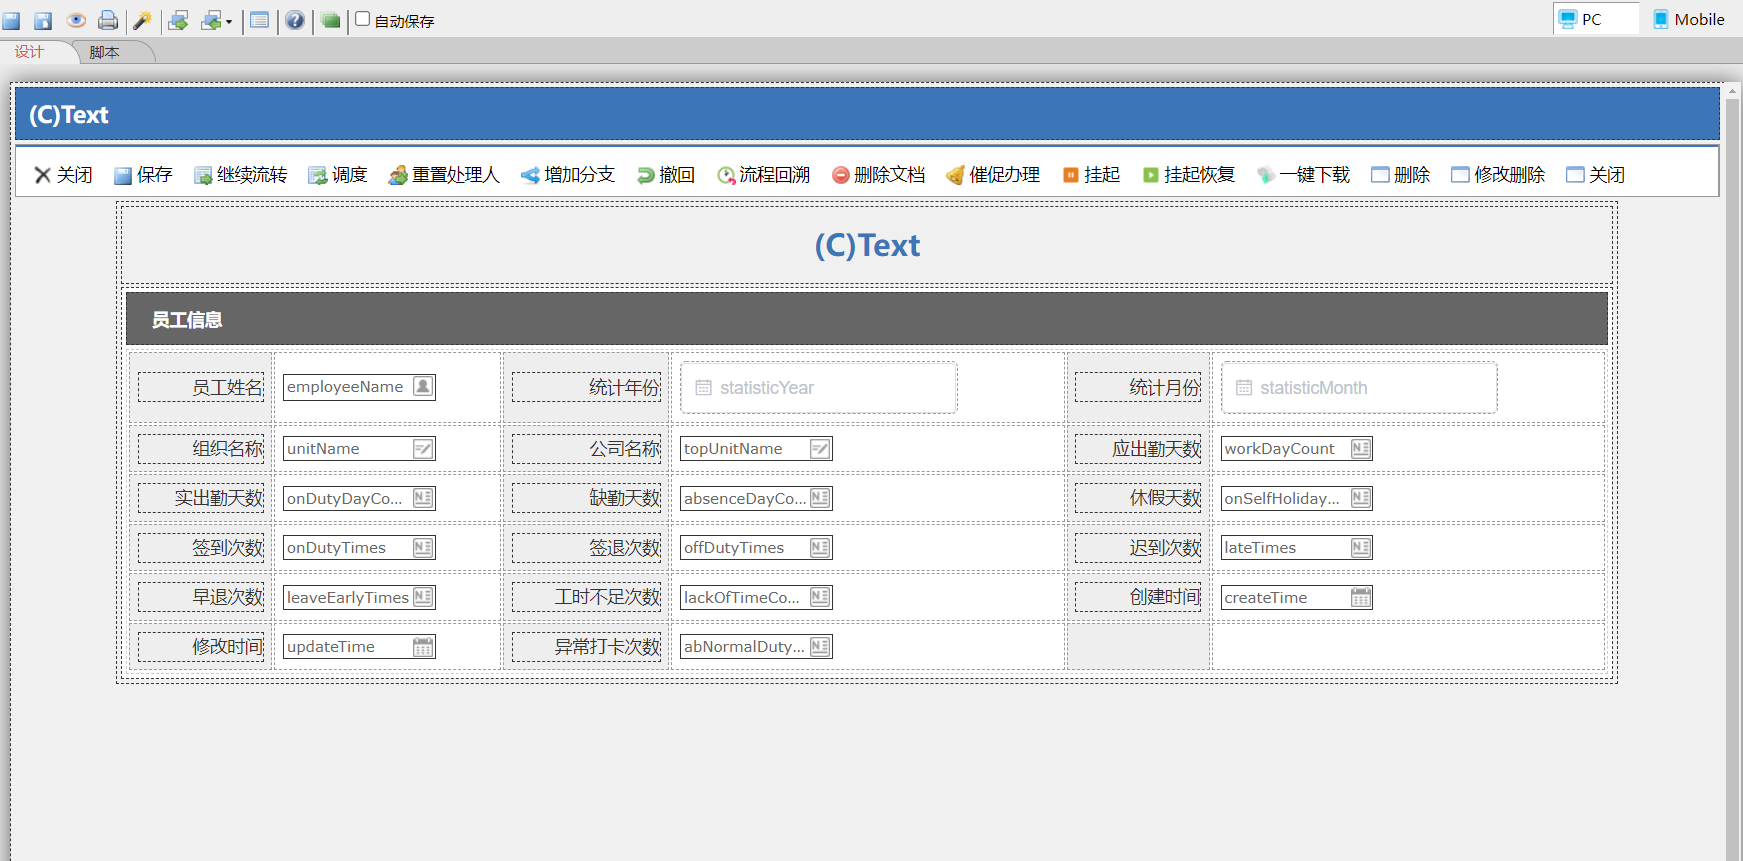Click the 一键下载 button

(1304, 175)
